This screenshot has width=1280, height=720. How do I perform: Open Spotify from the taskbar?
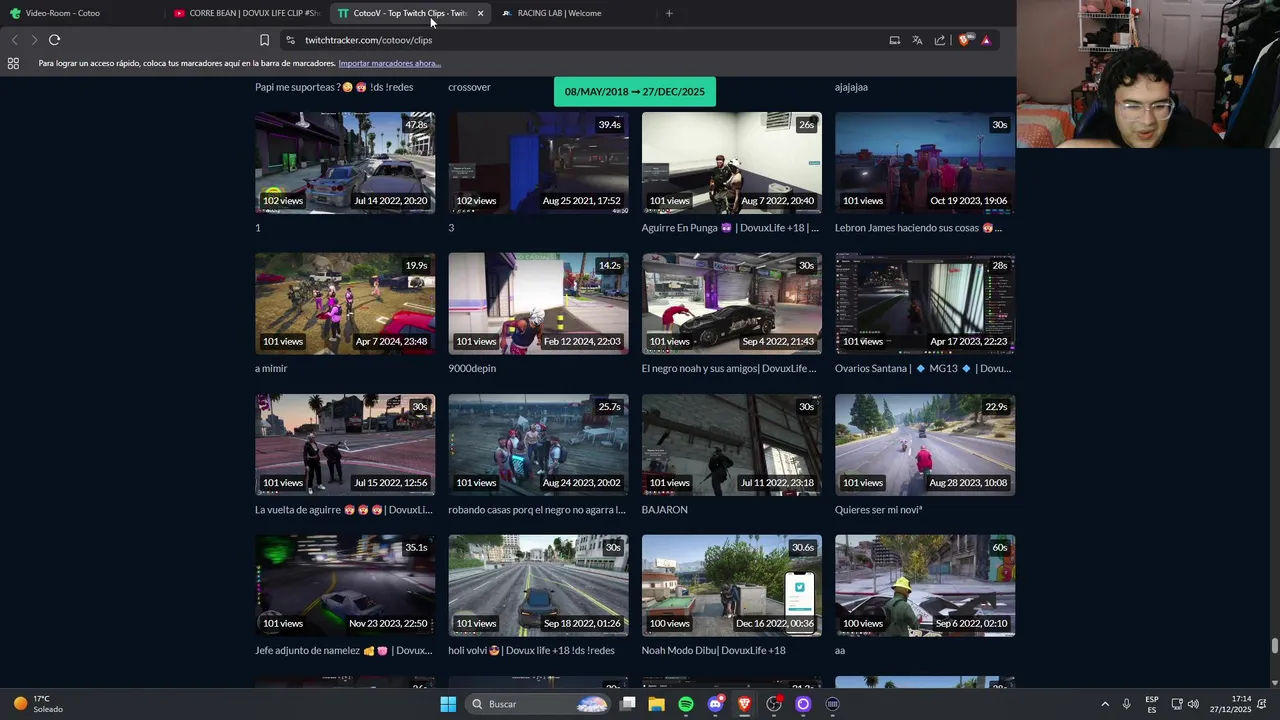[686, 704]
